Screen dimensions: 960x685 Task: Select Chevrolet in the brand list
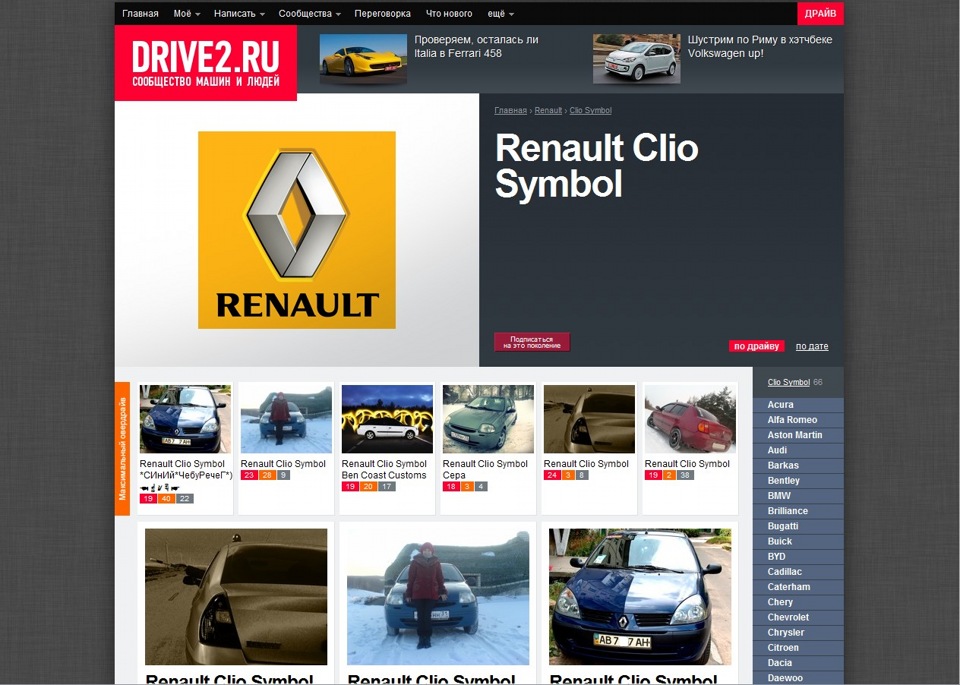click(798, 618)
